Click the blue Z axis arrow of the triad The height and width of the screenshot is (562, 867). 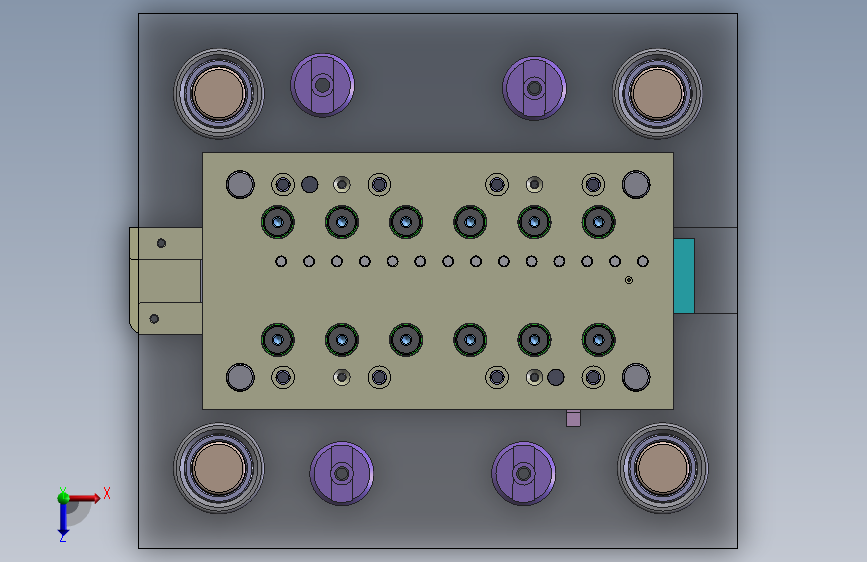(63, 520)
